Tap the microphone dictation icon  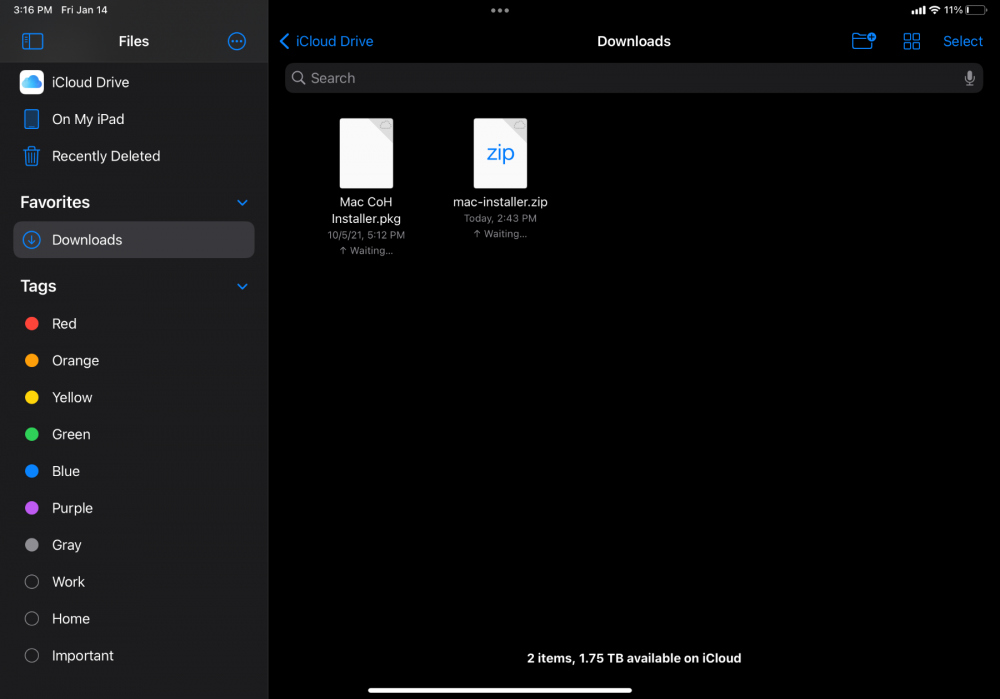coord(969,78)
